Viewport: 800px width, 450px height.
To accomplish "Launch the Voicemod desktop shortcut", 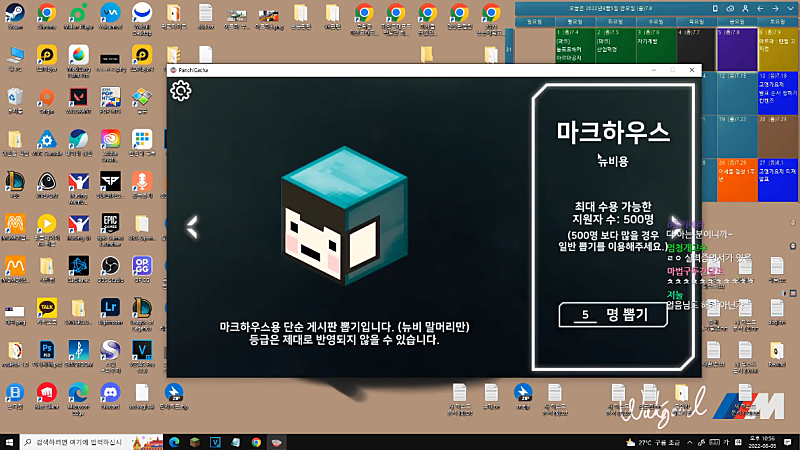I will (x=110, y=16).
